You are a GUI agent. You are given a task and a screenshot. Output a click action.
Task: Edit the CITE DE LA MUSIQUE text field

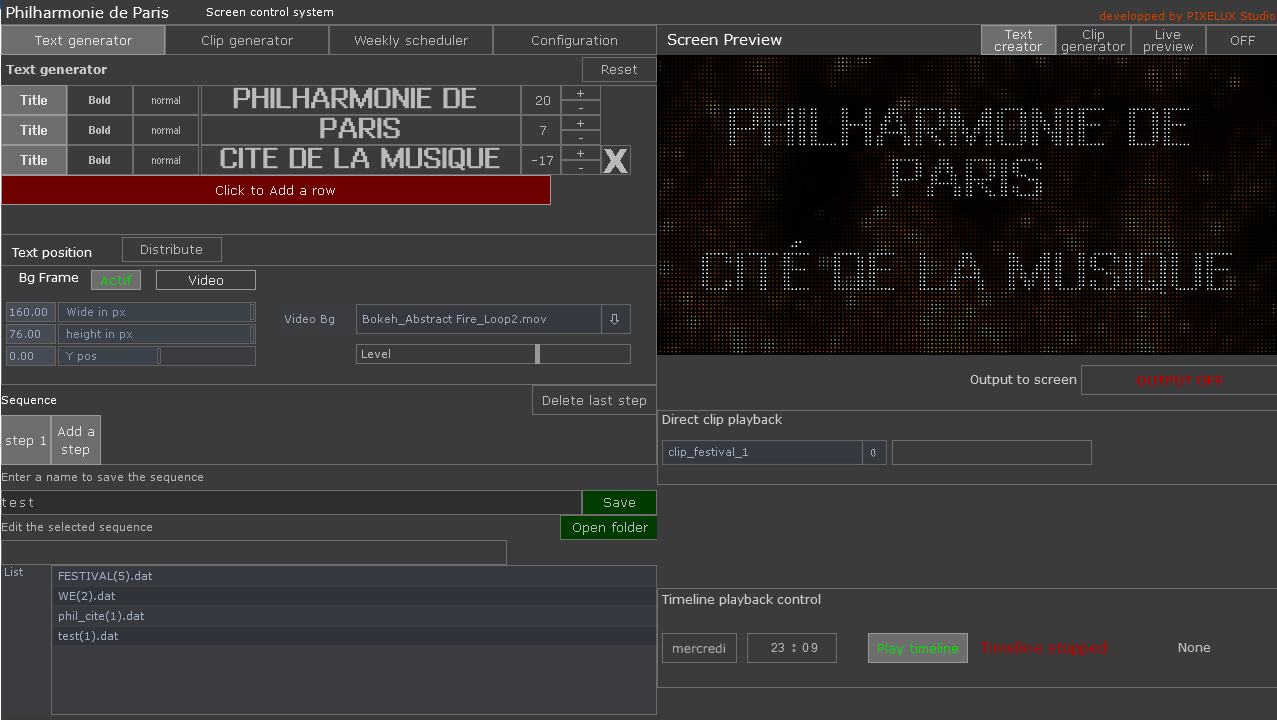tap(360, 160)
